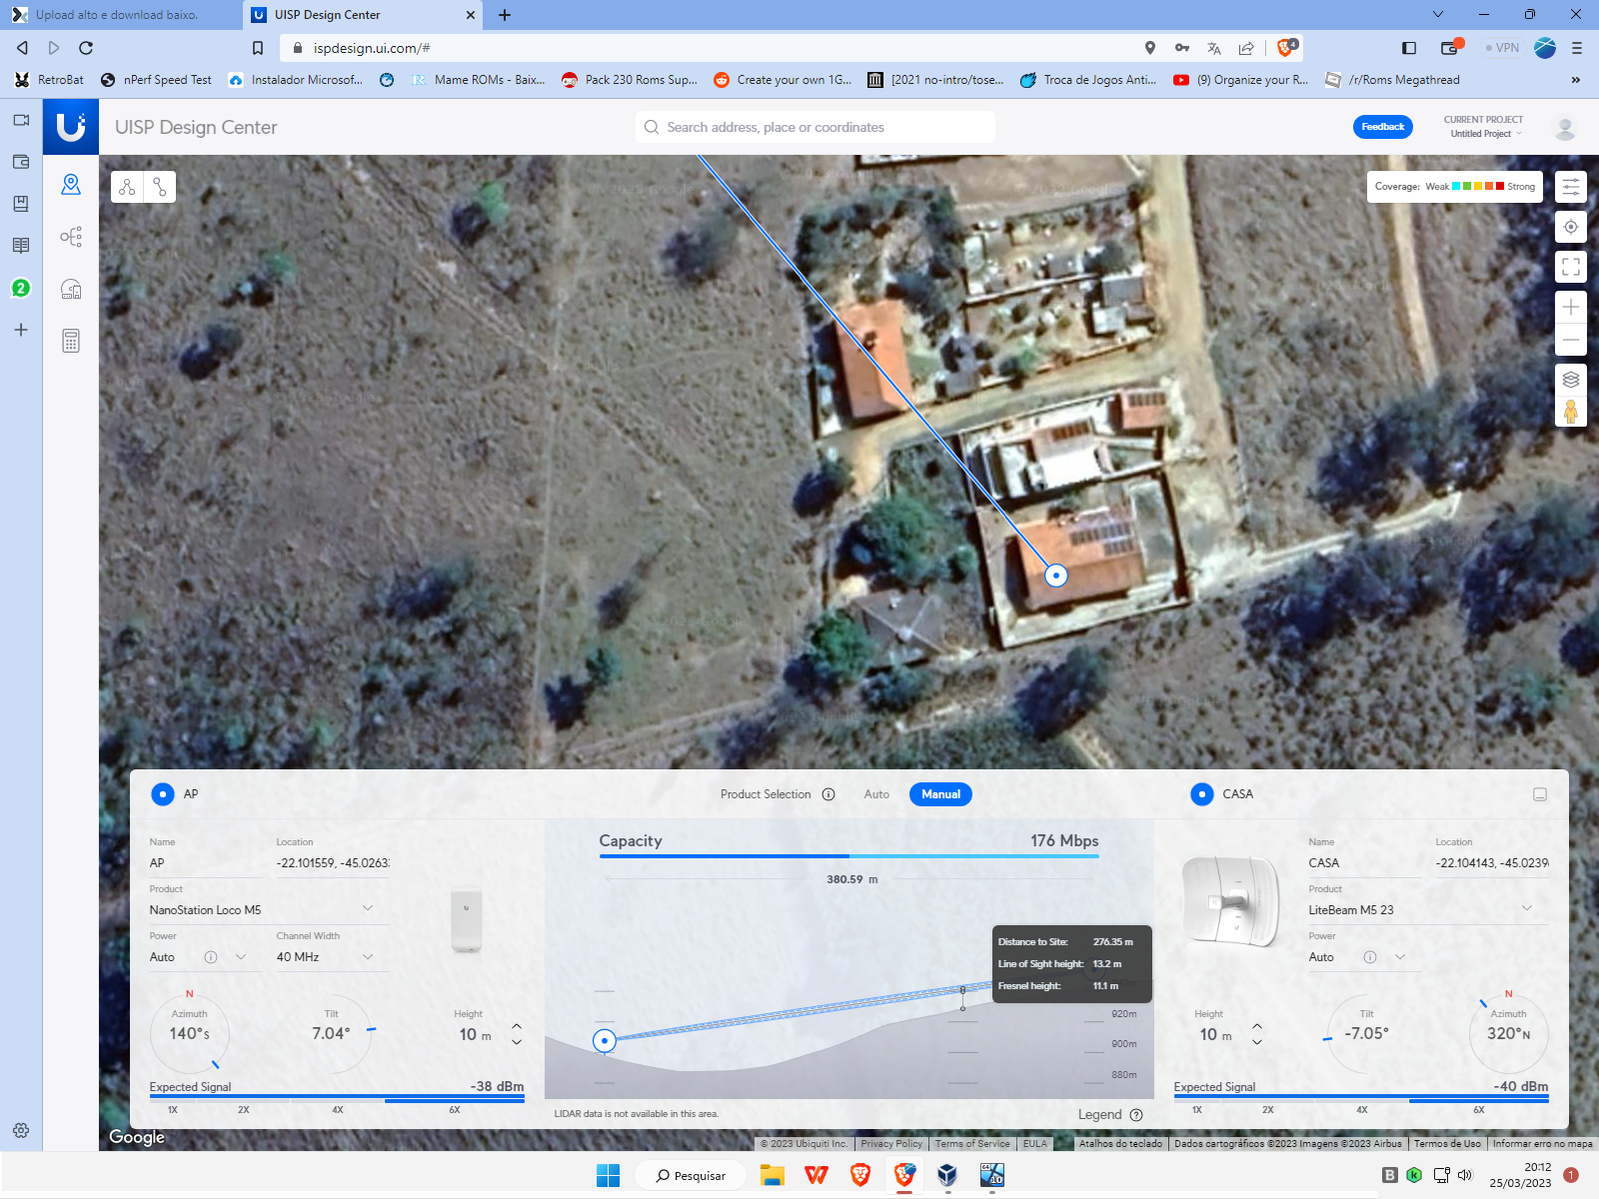Open Windows taskbar search Pesquisar
Image resolution: width=1599 pixels, height=1199 pixels.
pos(691,1175)
